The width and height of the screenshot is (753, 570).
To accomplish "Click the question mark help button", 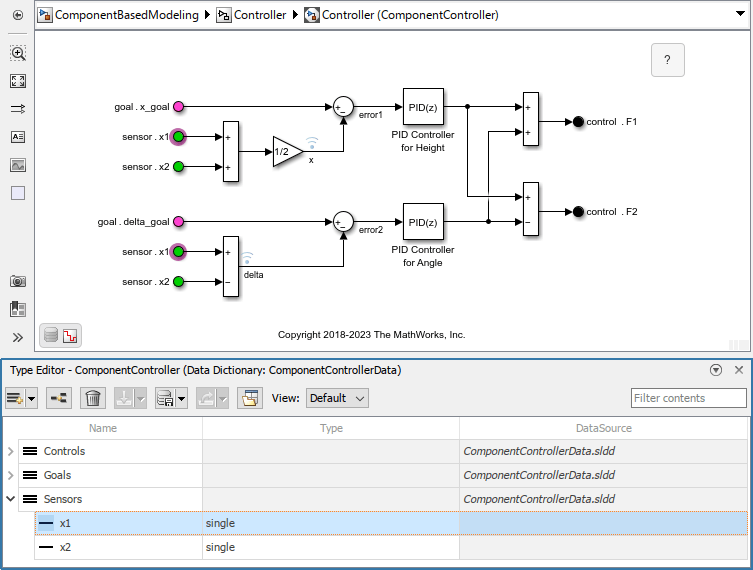I will click(x=668, y=60).
